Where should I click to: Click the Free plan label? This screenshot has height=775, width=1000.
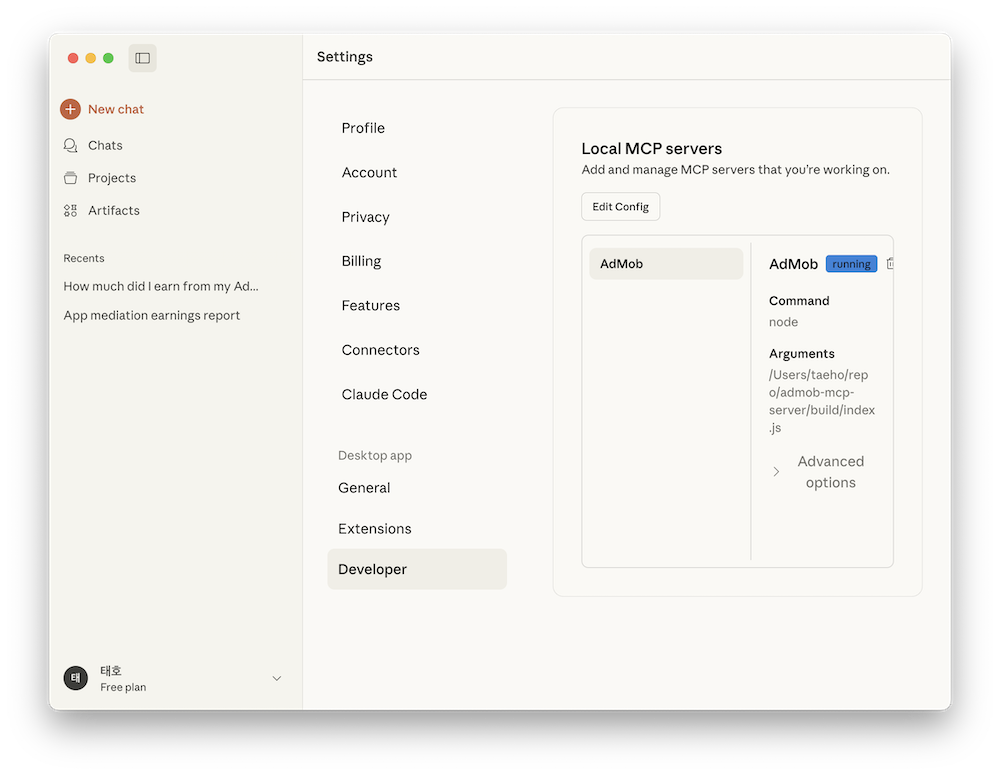tap(123, 687)
